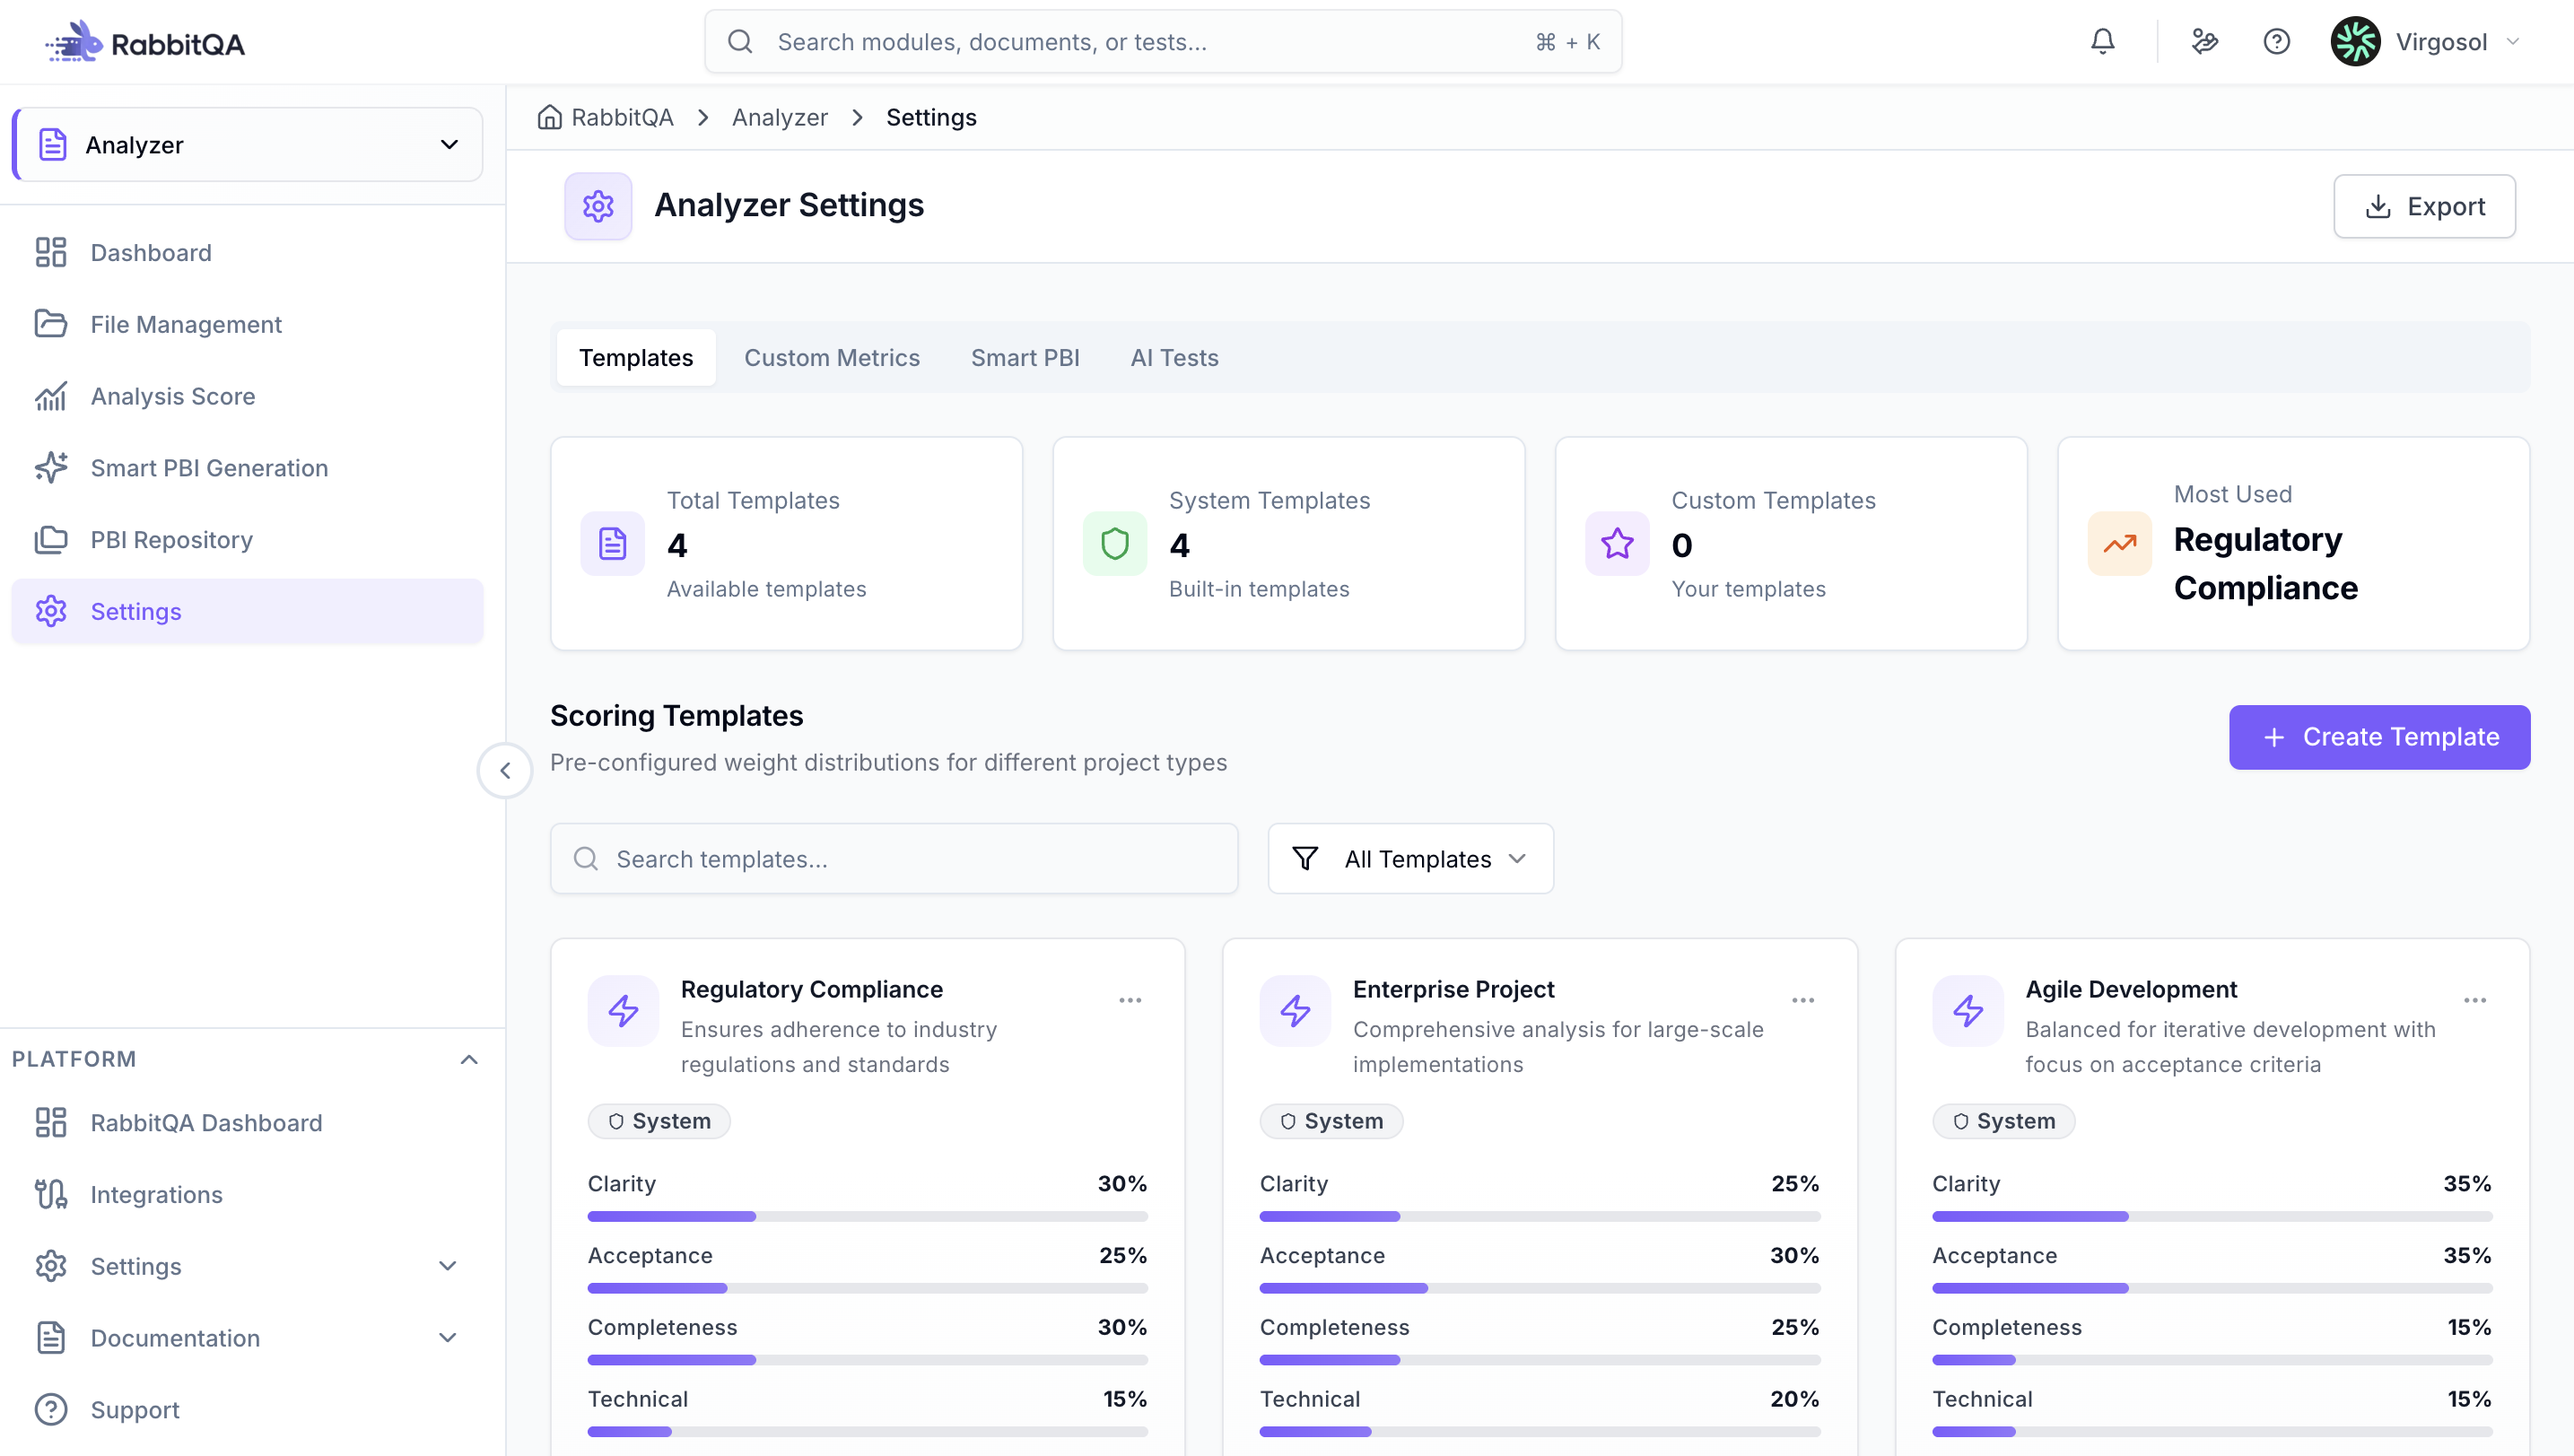Click the notifications bell icon
The height and width of the screenshot is (1456, 2574).
tap(2102, 41)
